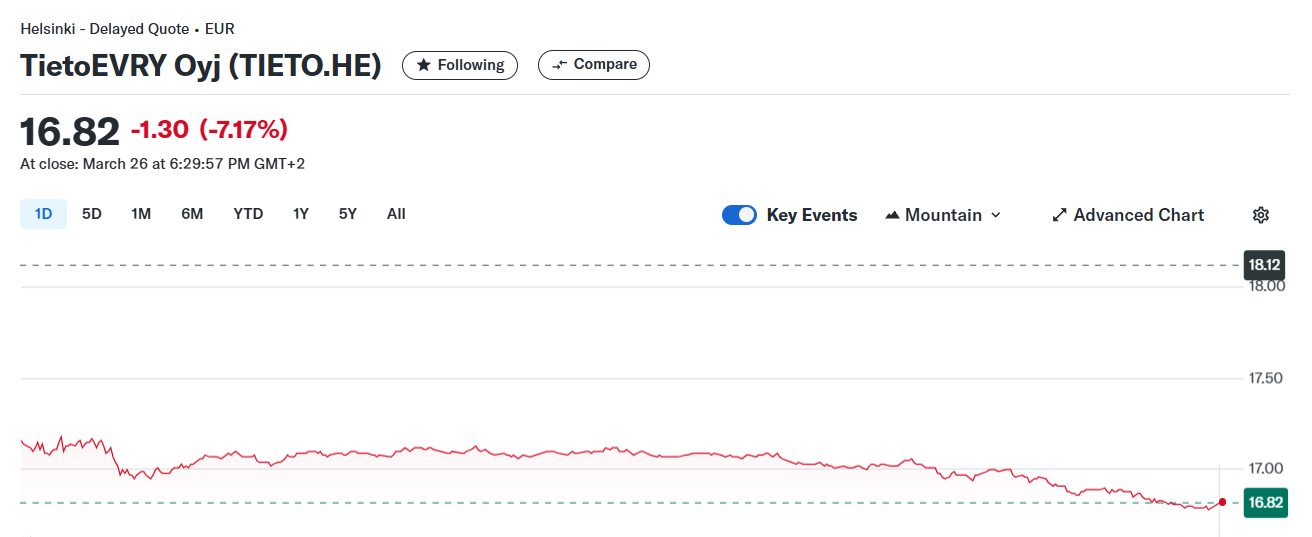Viewport: 1312px width, 537px height.
Task: Open the chart settings gear icon
Action: pyautogui.click(x=1261, y=215)
